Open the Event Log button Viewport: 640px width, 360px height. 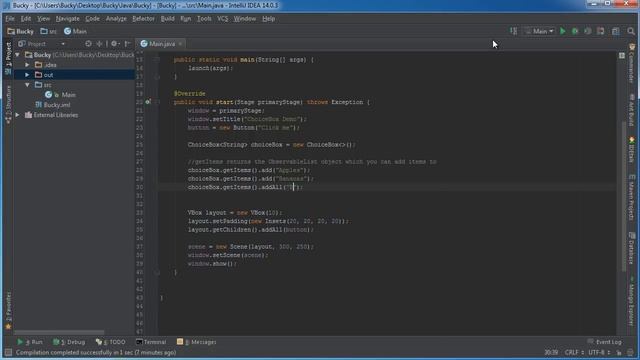(605, 342)
